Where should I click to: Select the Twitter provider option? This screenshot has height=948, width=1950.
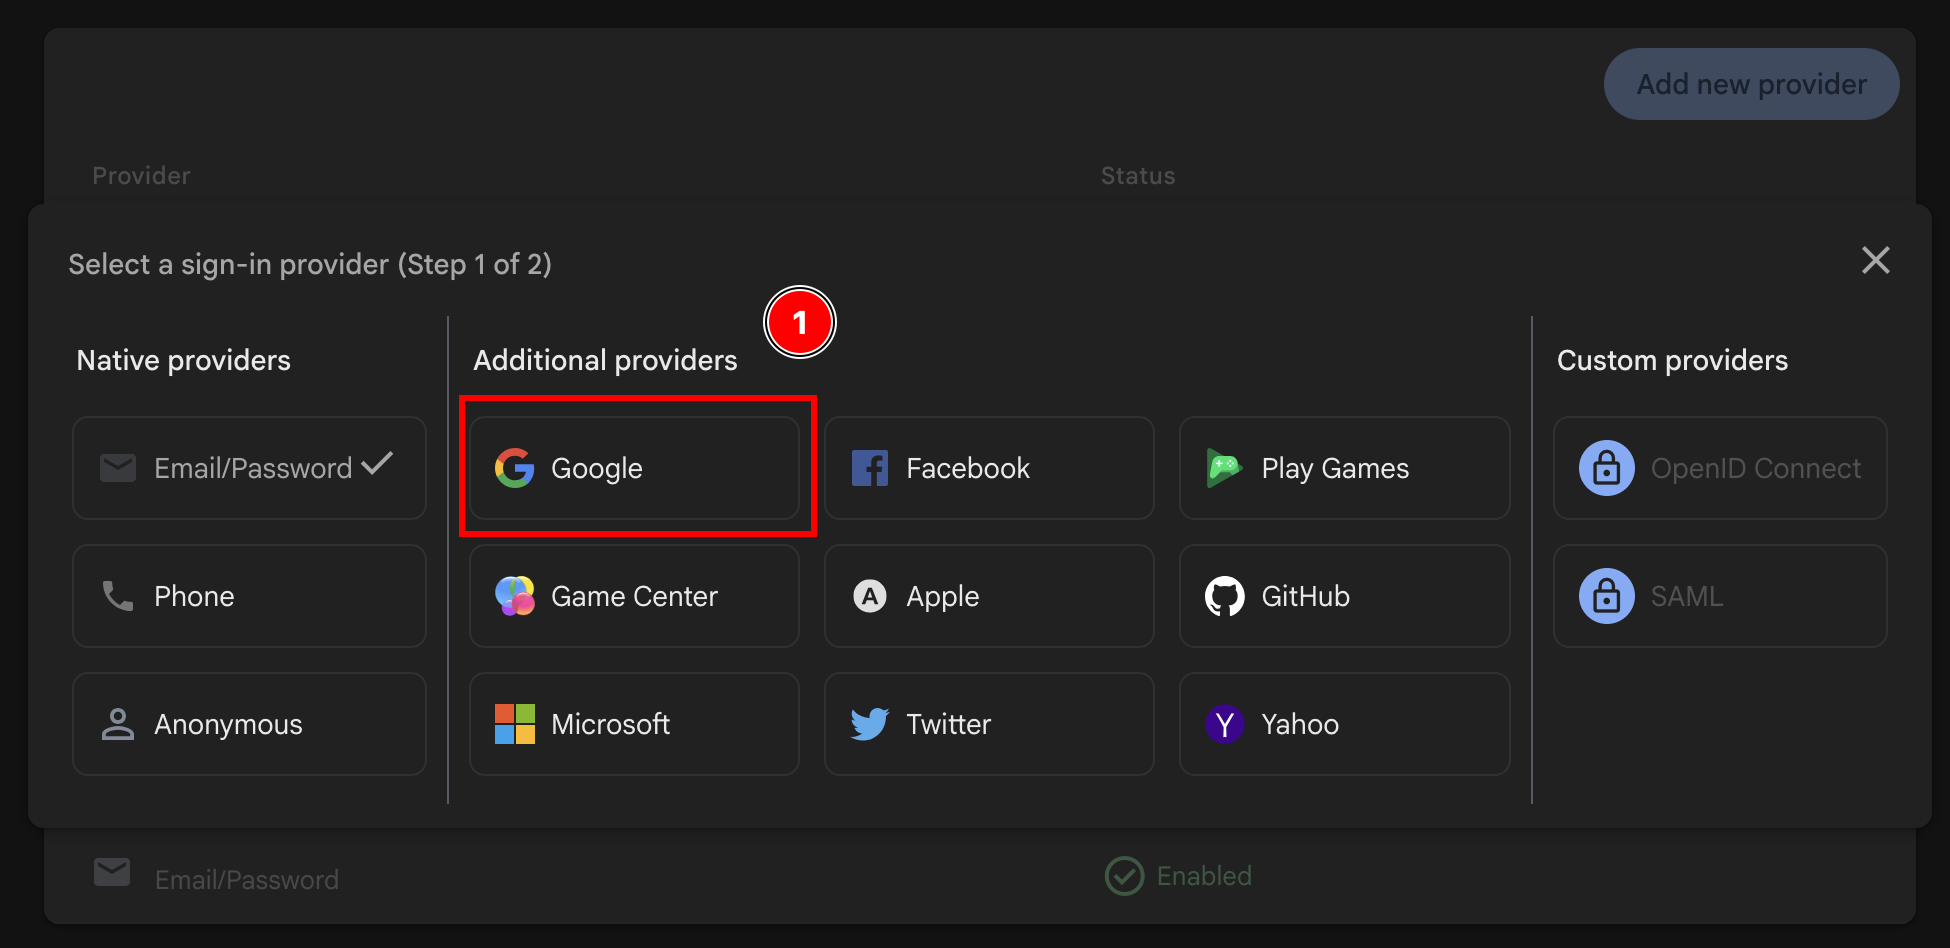point(988,724)
